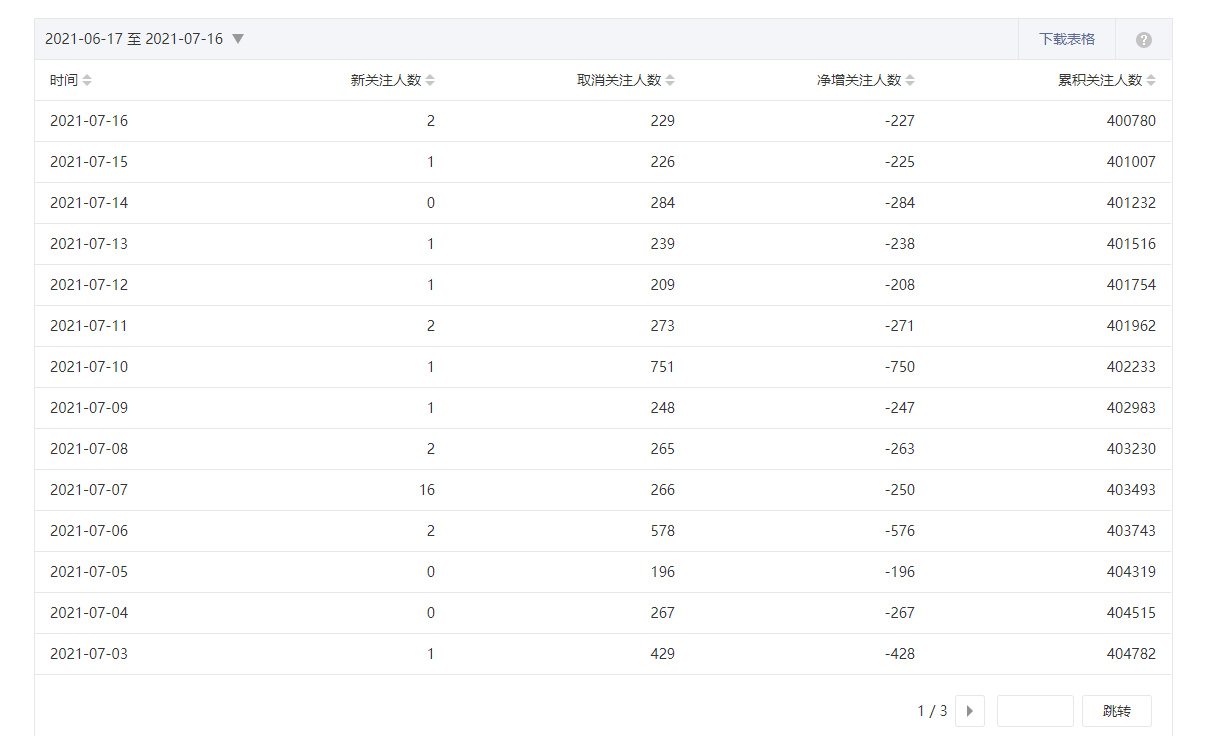Image resolution: width=1205 pixels, height=736 pixels.
Task: Click the 新关注人数 column header
Action: pyautogui.click(x=386, y=80)
